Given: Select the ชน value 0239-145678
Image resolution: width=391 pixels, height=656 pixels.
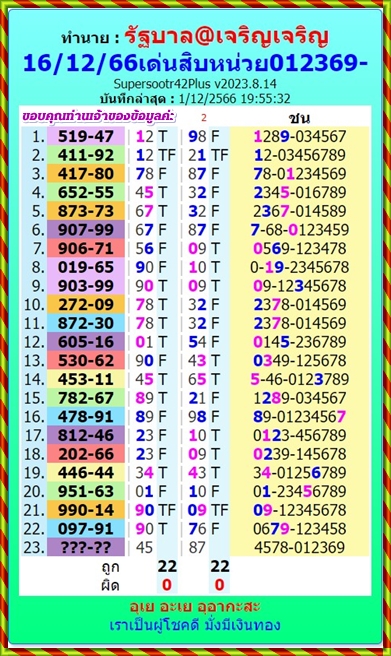Looking at the screenshot, I should coord(300,454).
